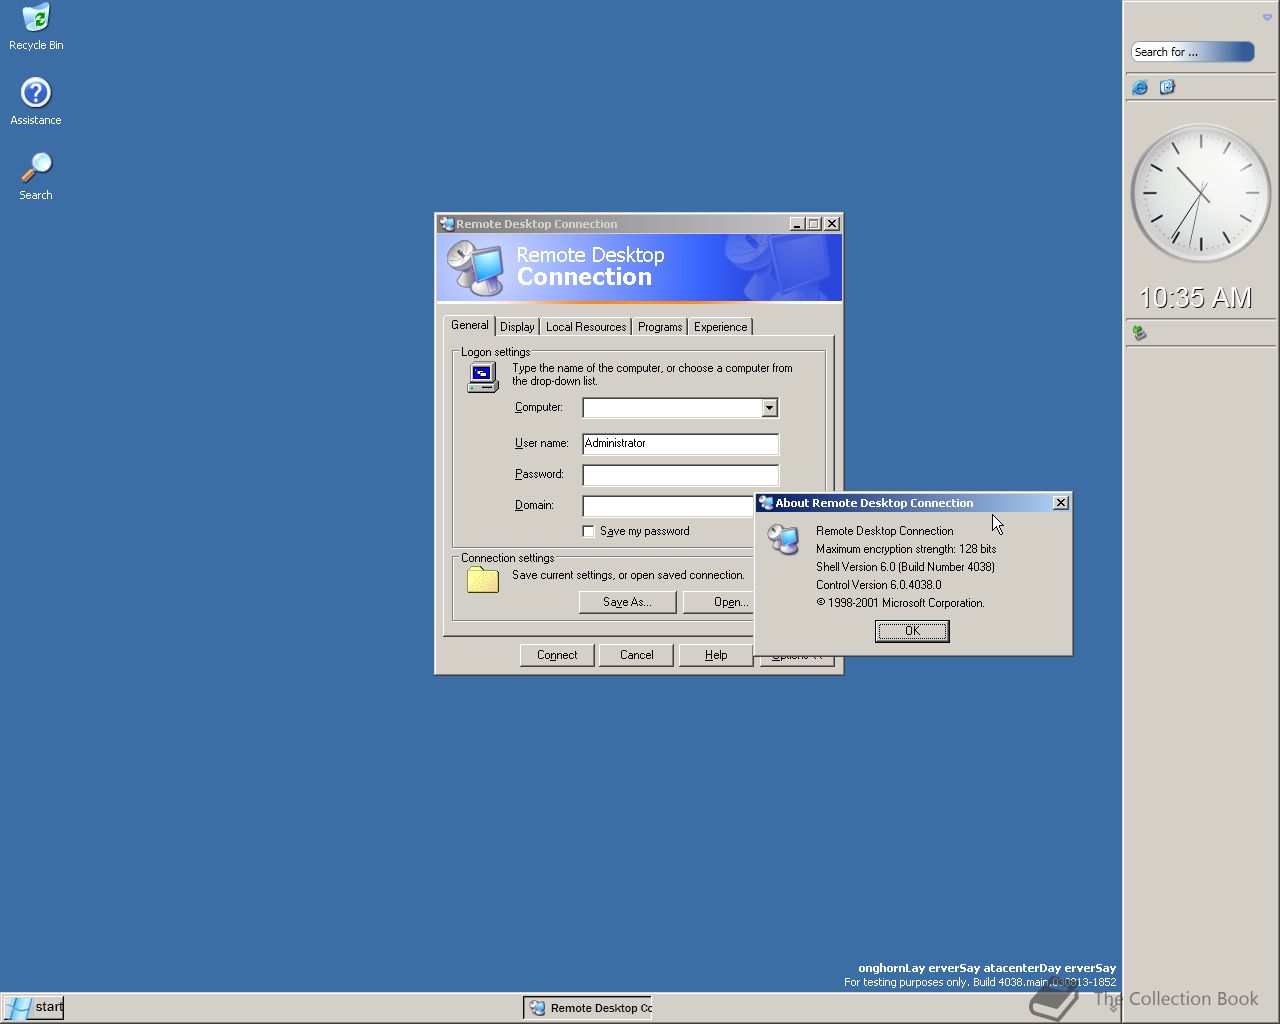Click the Search for box in sidebar
This screenshot has width=1280, height=1024.
1192,52
